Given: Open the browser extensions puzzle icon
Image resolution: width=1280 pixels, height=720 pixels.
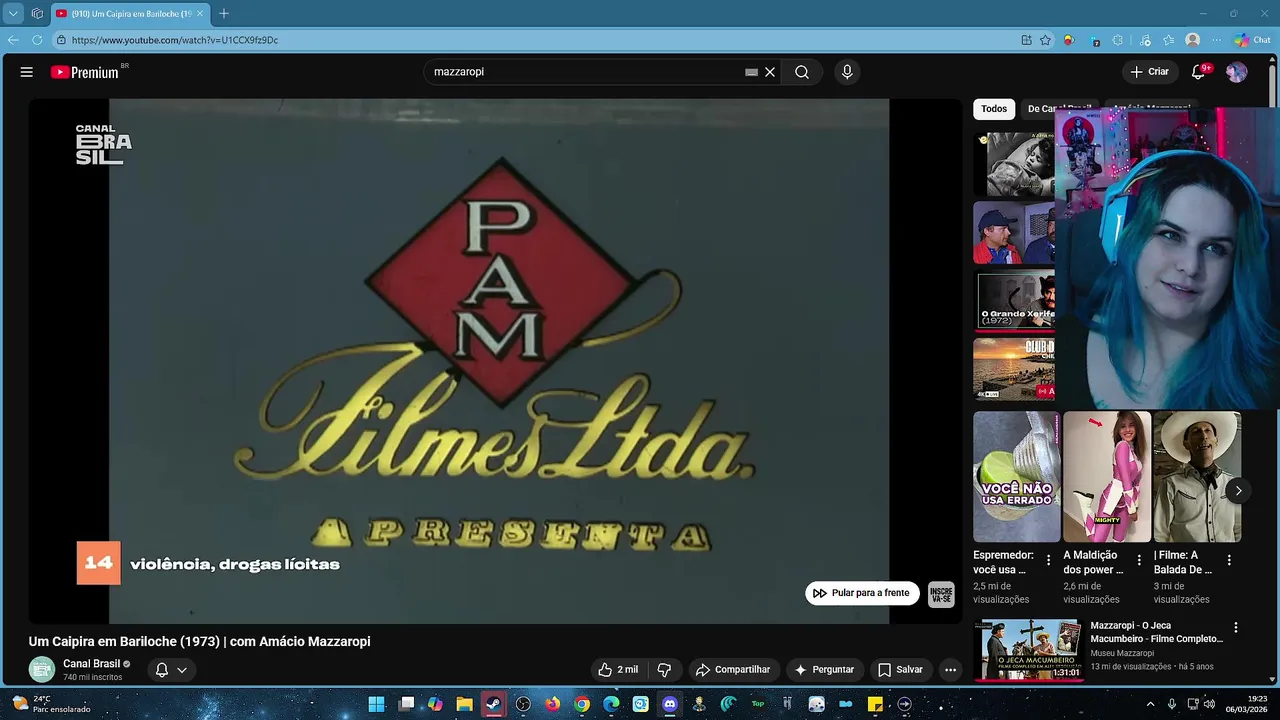Looking at the screenshot, I should coord(1118,40).
